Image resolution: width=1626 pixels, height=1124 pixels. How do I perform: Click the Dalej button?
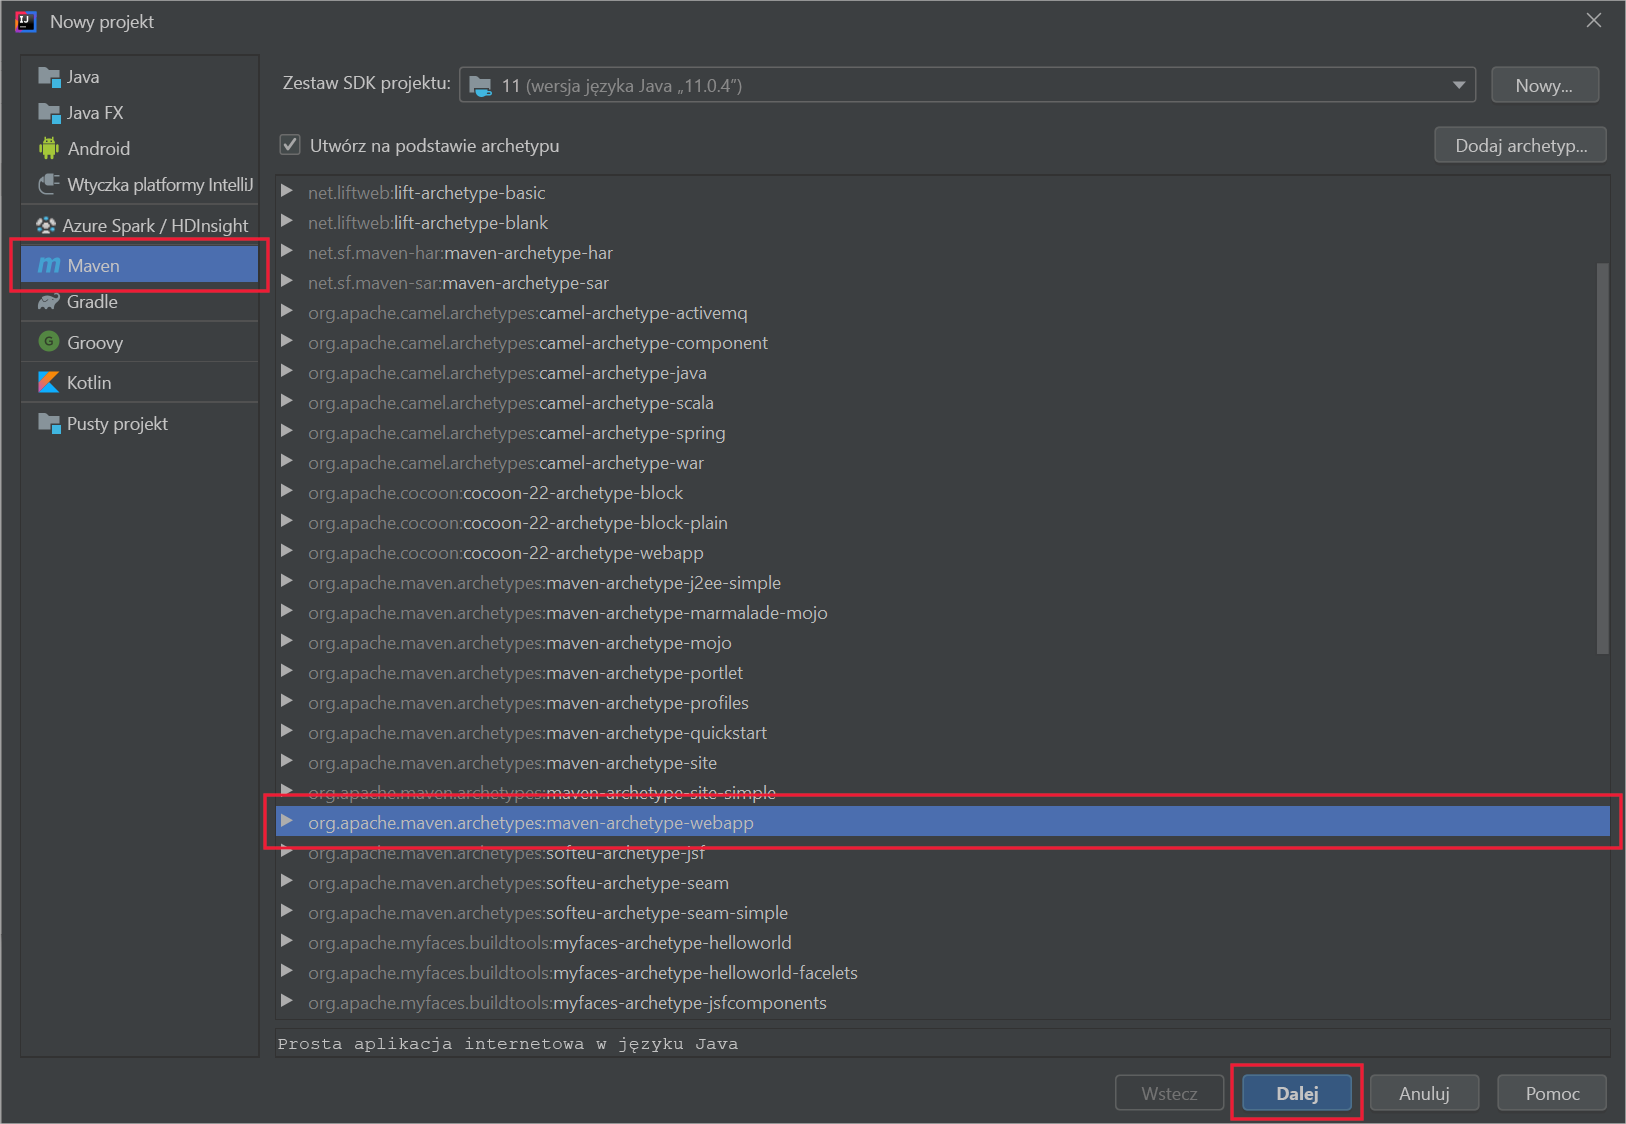click(x=1297, y=1093)
